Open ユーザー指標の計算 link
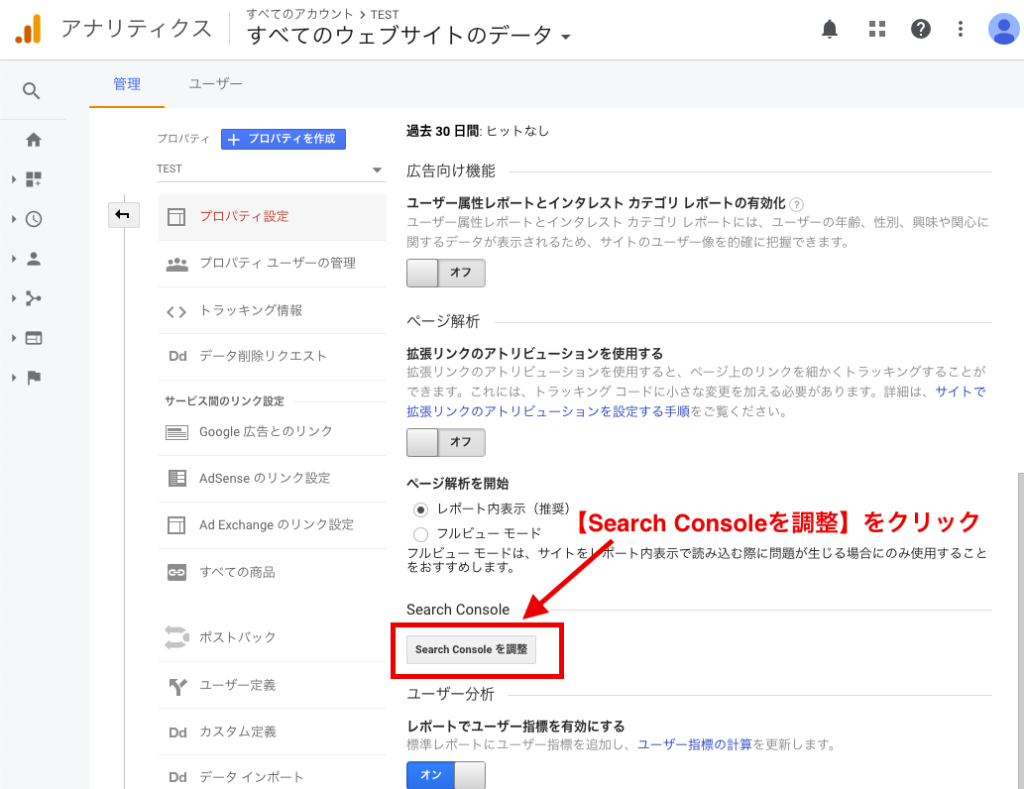Screen dimensions: 1024x789 [695, 745]
